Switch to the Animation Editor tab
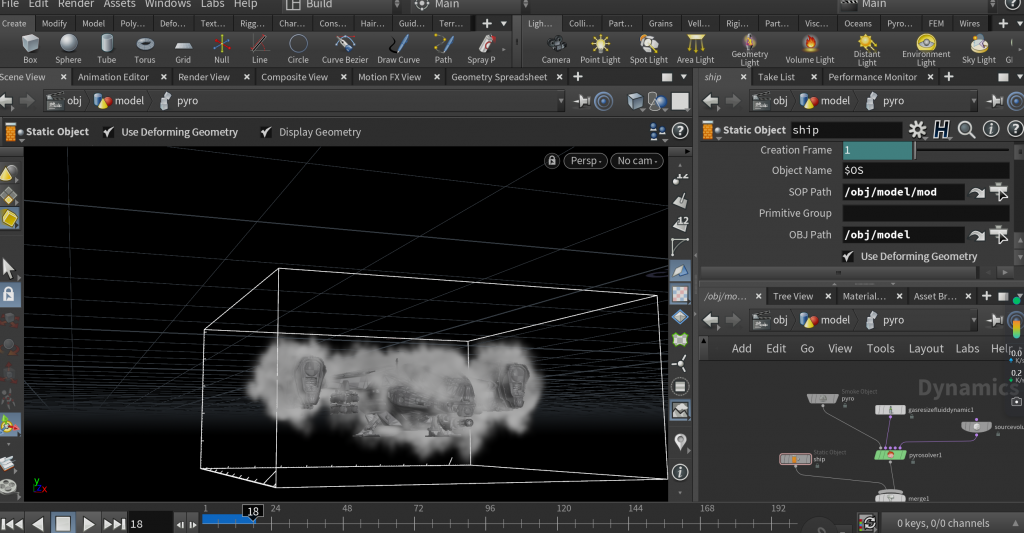The image size is (1024, 533). (x=113, y=77)
